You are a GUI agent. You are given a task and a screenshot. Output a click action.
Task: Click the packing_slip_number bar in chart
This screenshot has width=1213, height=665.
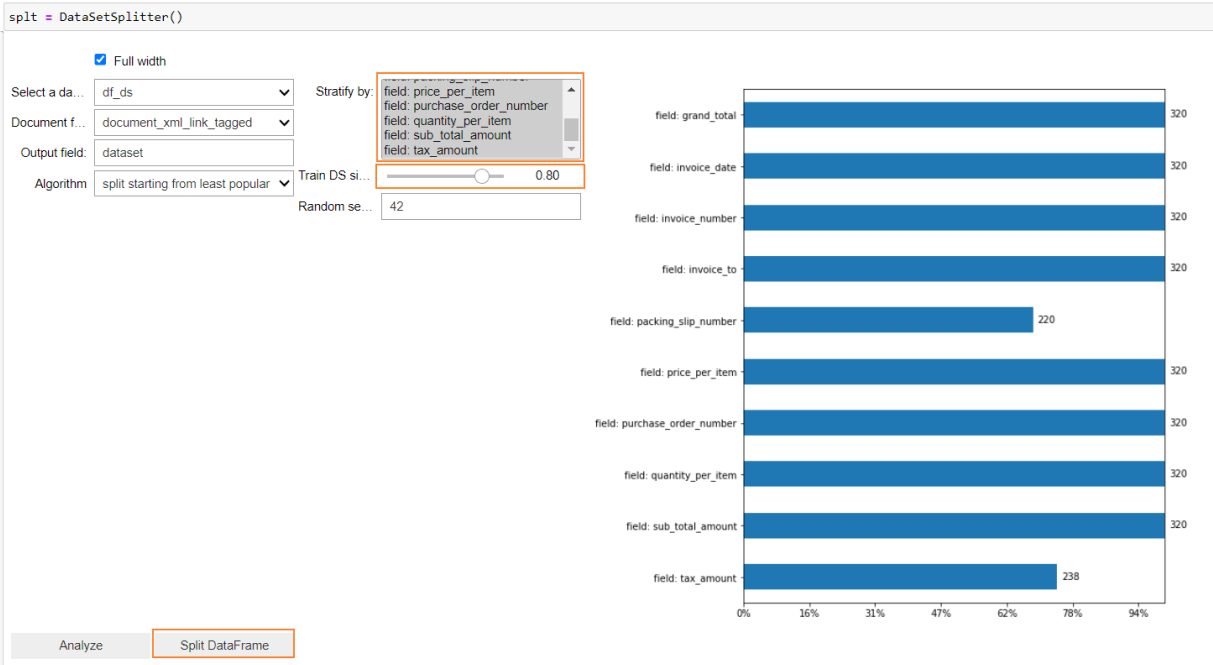coord(888,320)
